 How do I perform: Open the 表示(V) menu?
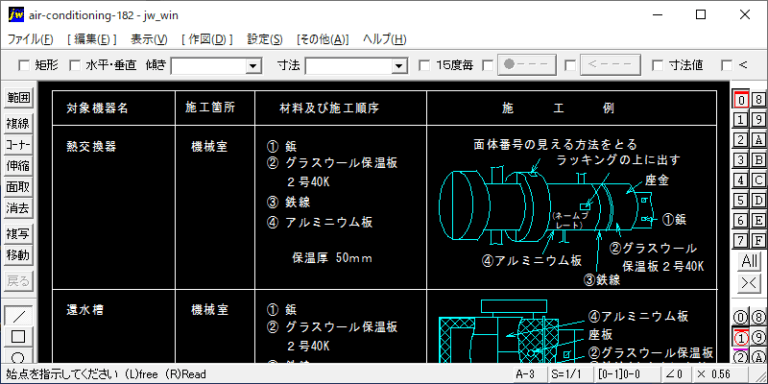pyautogui.click(x=149, y=40)
